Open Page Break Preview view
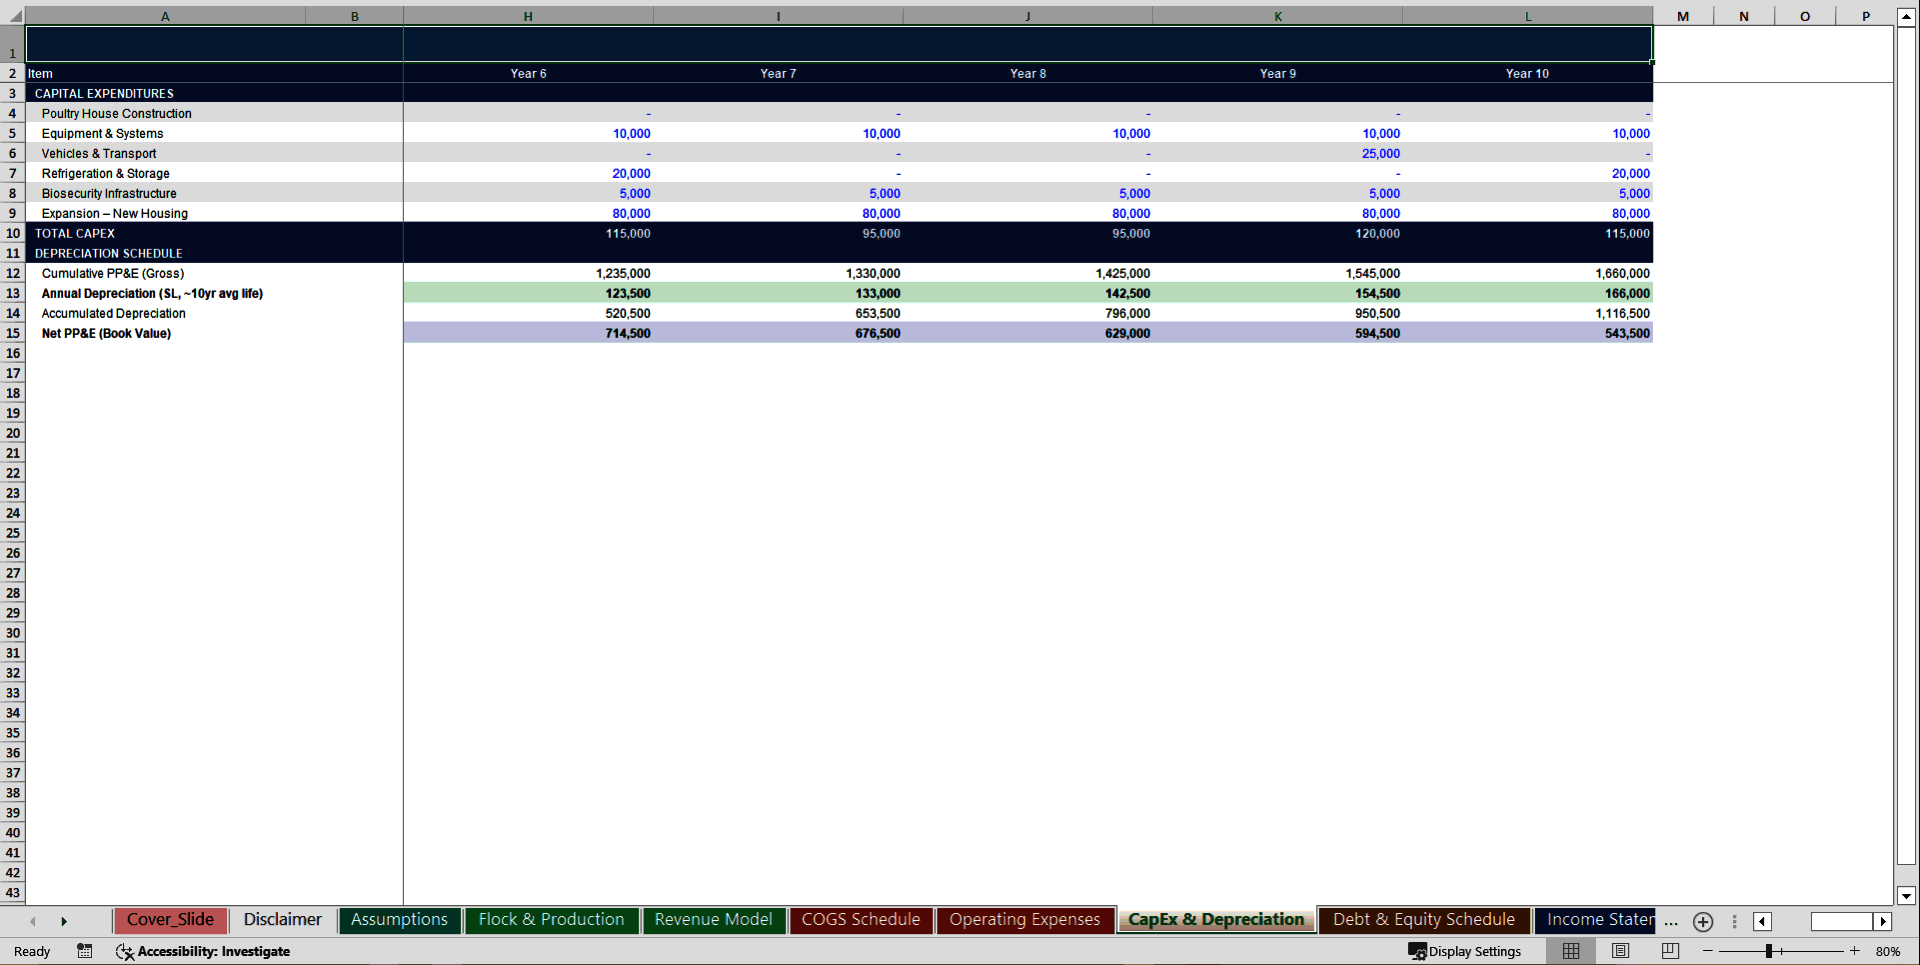Viewport: 1920px width, 965px height. (1672, 951)
